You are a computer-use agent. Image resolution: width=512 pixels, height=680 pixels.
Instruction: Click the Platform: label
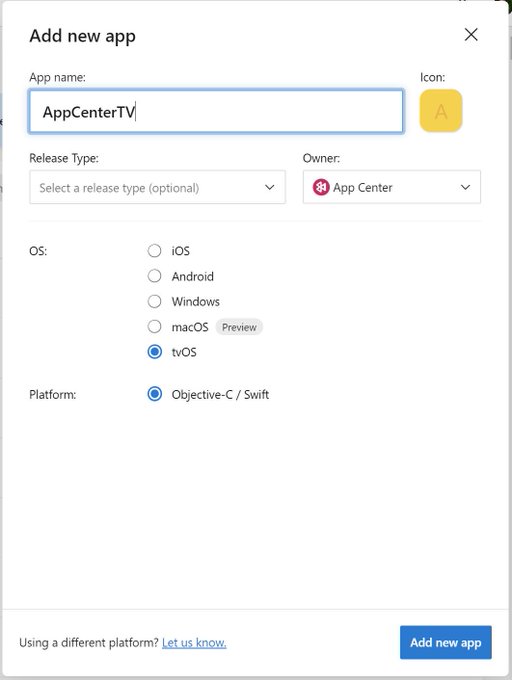[52, 395]
